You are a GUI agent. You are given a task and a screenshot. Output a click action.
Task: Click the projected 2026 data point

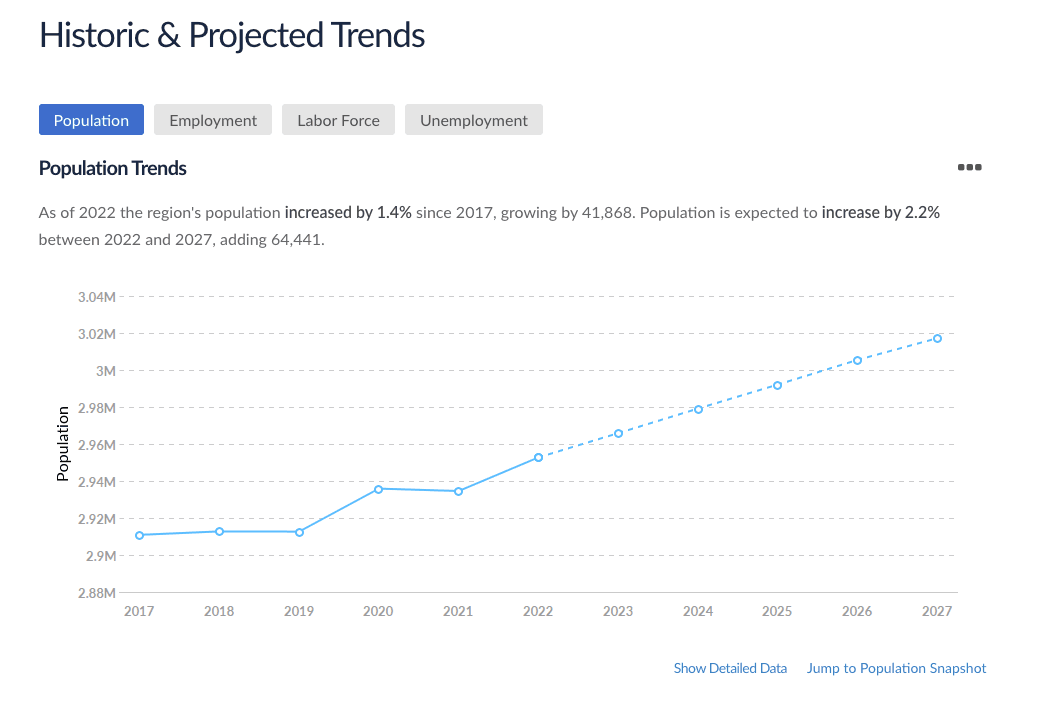point(857,360)
